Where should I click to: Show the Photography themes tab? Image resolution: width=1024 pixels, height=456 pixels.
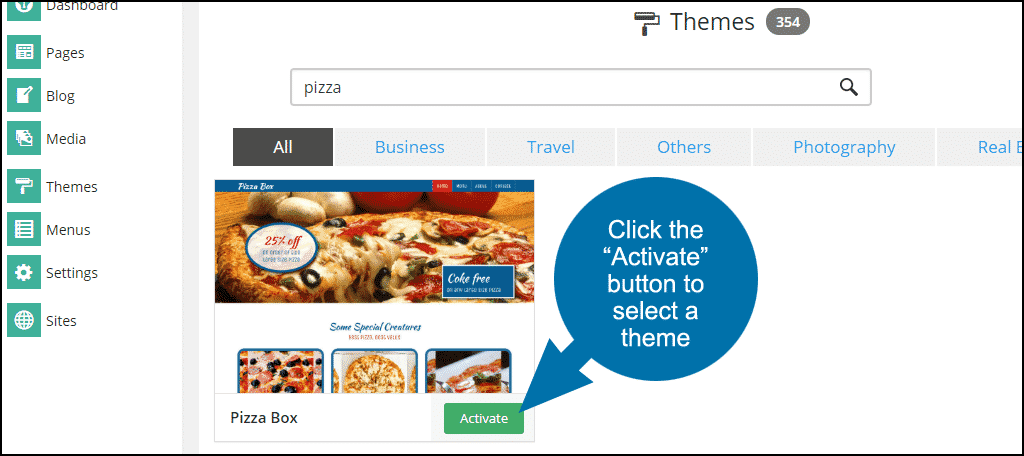click(844, 147)
